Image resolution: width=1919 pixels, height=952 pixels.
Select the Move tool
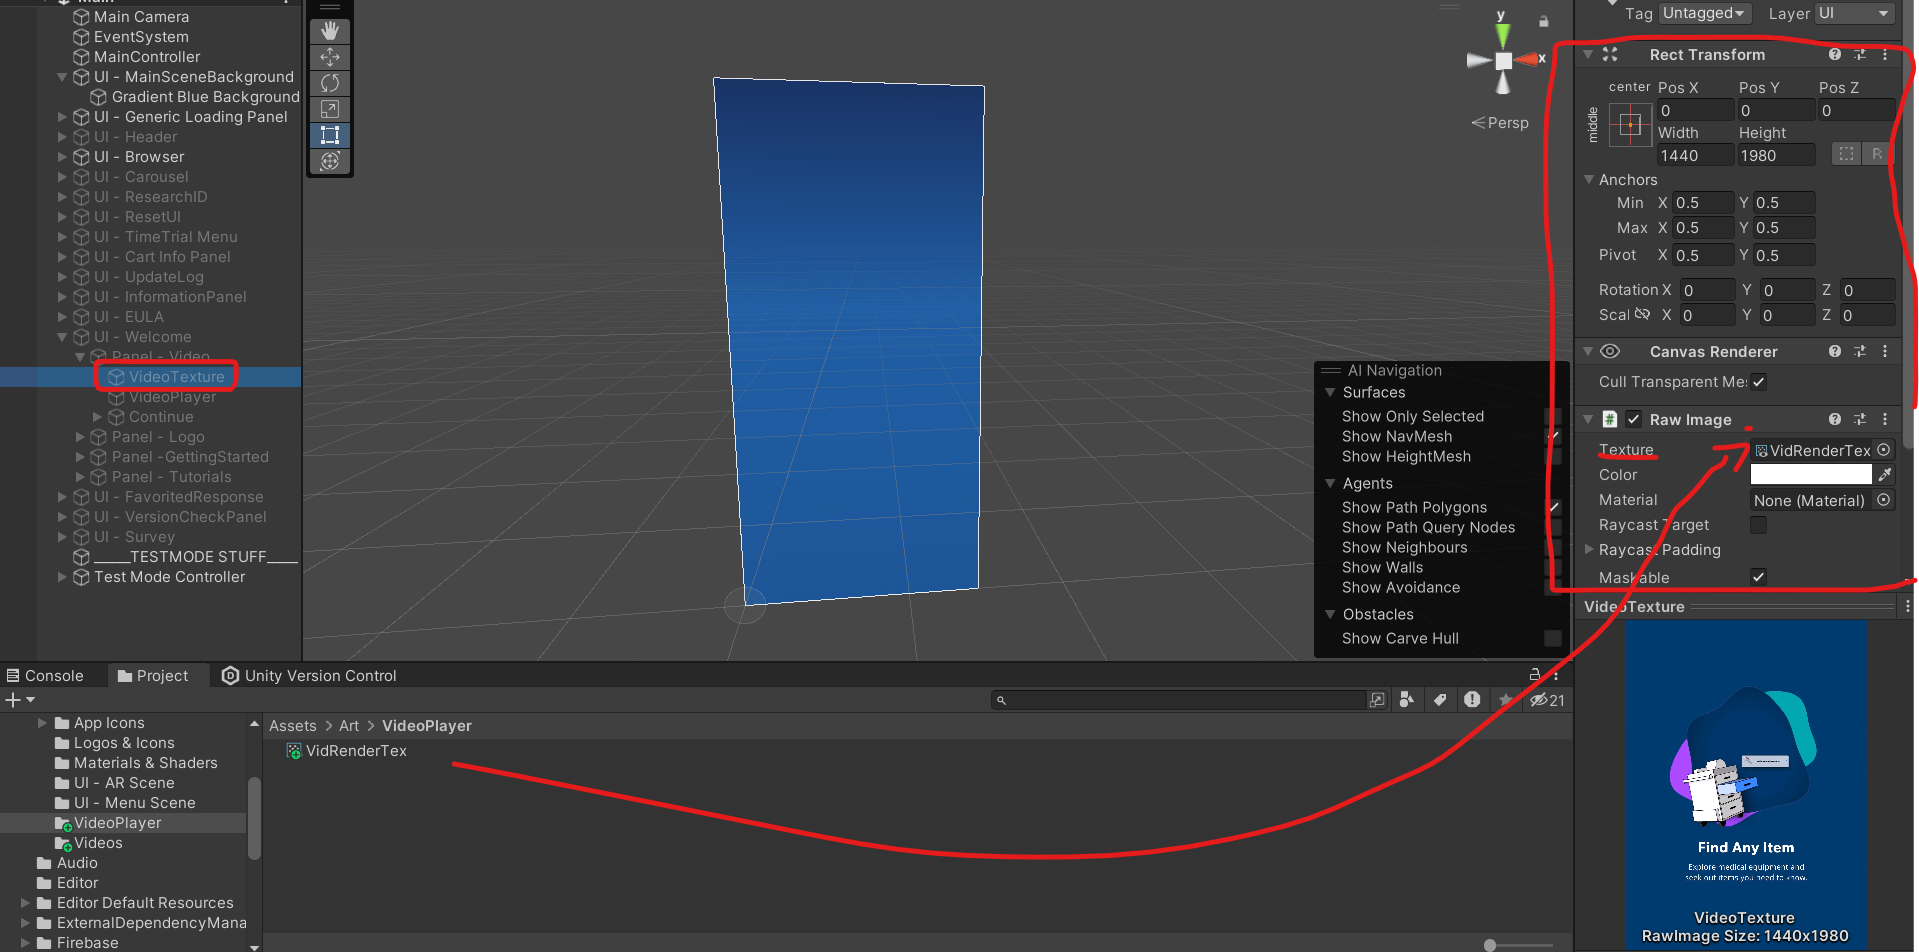point(330,57)
